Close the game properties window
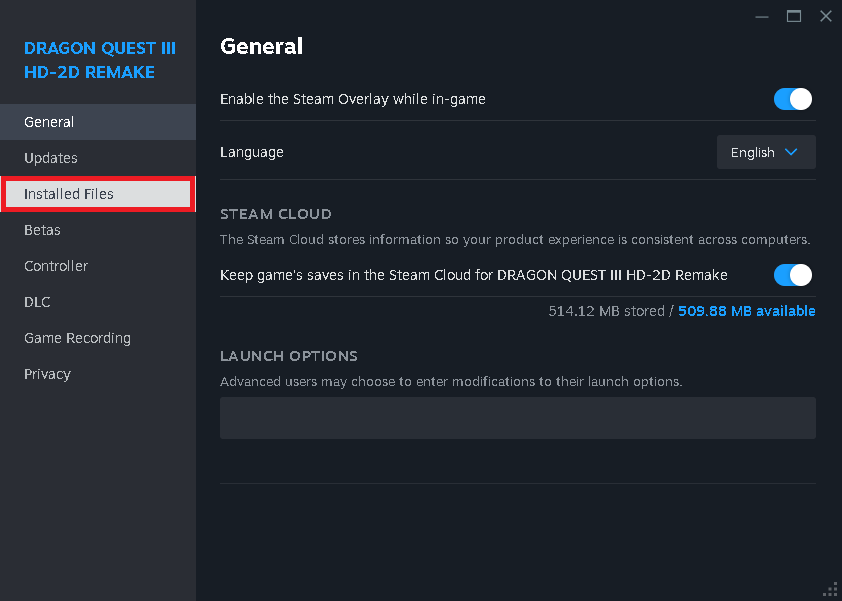This screenshot has width=842, height=601. click(825, 16)
